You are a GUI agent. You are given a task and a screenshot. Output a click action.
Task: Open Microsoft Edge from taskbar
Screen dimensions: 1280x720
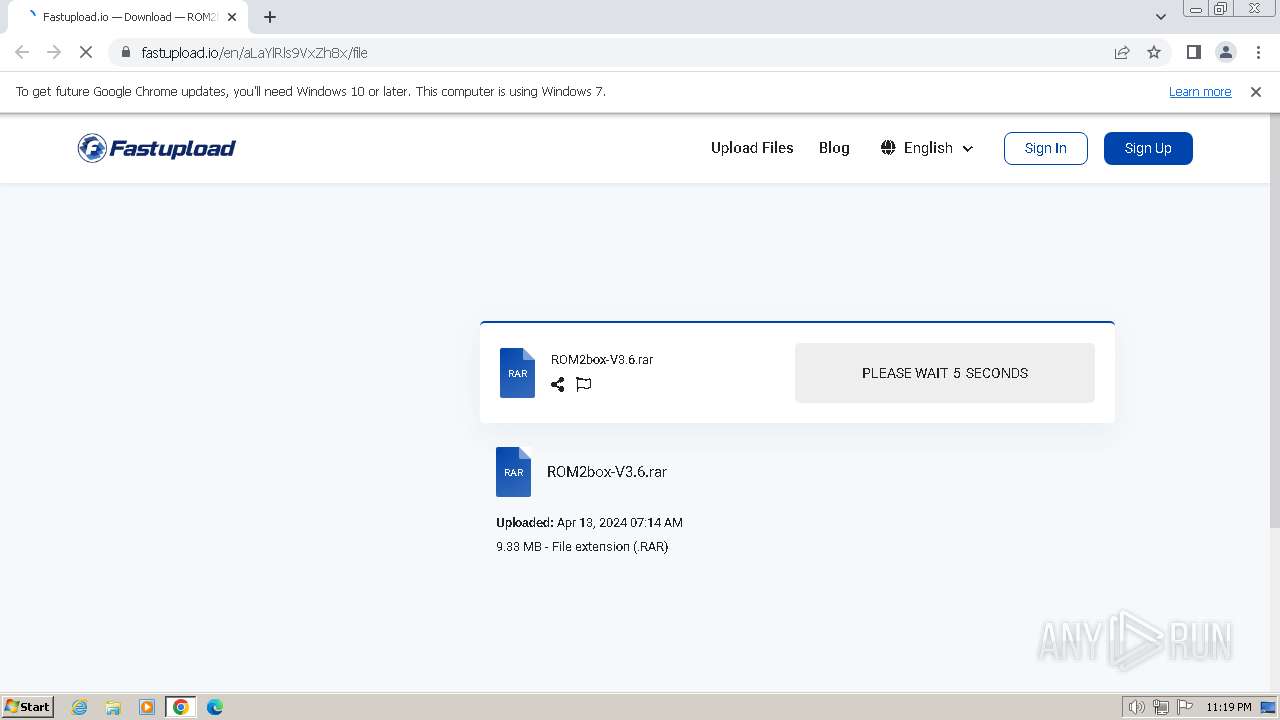click(x=215, y=707)
